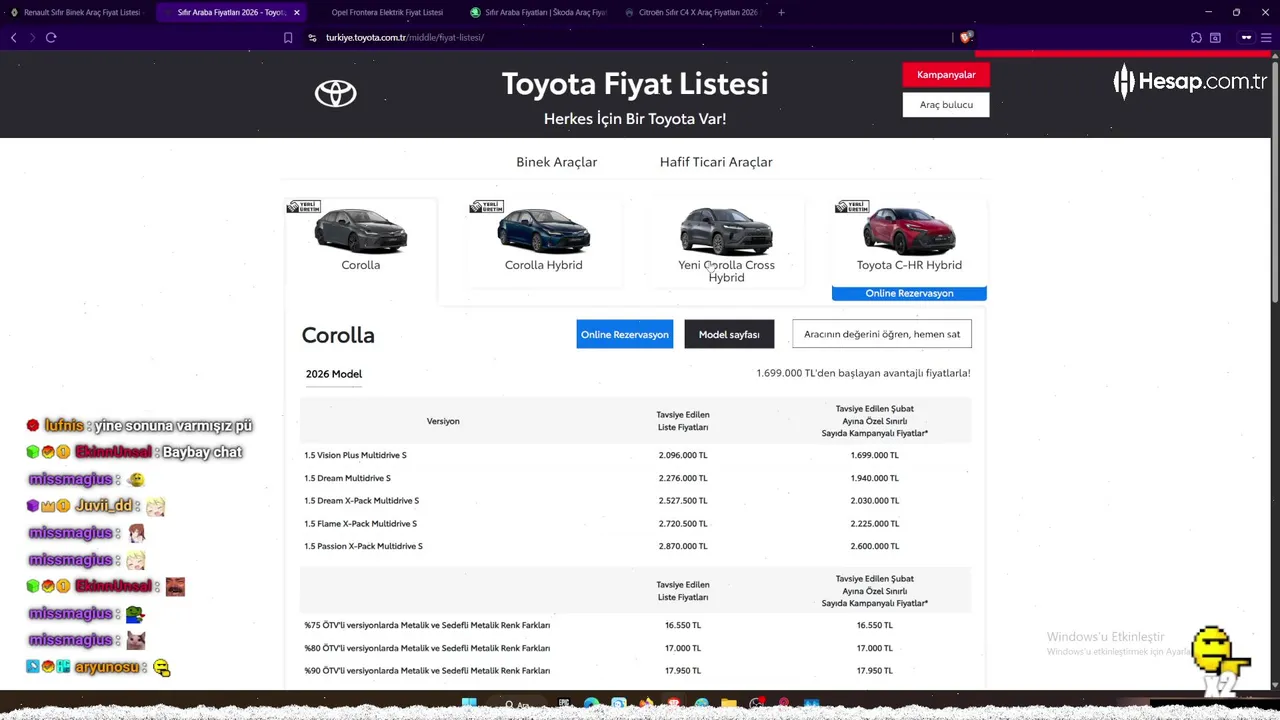
Task: Click the Toyota logo in the header
Action: coord(336,93)
